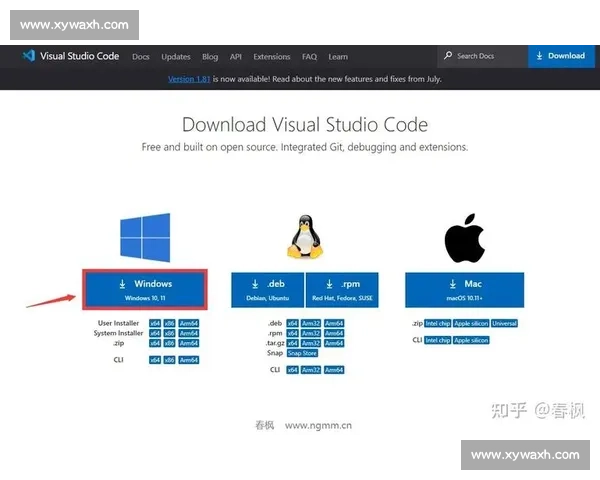Click the .deb Debian, Ubuntu download button
Screen dimensions: 600x480
coord(267,290)
